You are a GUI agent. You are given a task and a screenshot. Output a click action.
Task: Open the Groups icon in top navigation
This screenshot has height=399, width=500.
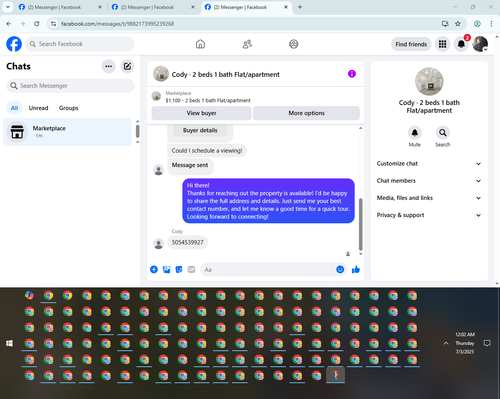click(x=294, y=44)
